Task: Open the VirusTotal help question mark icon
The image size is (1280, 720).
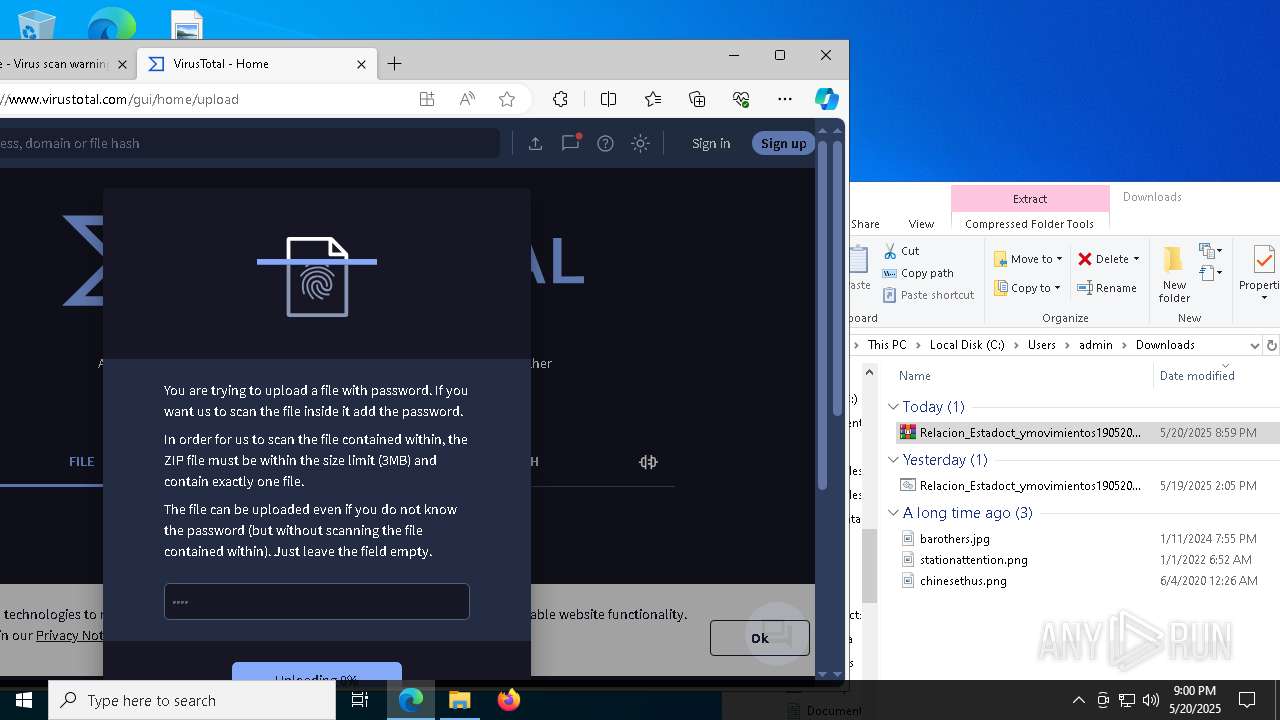Action: [x=605, y=143]
